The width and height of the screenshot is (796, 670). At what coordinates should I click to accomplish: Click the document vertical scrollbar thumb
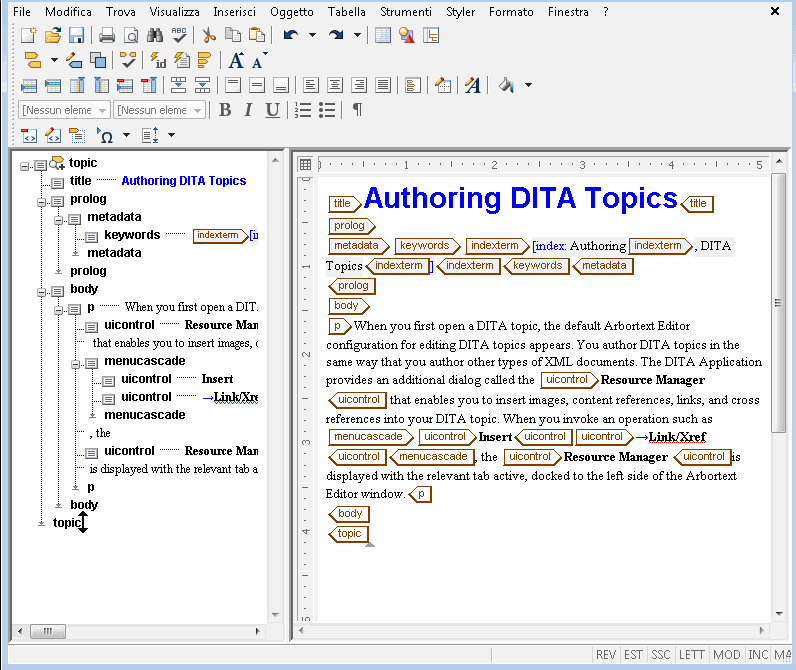(x=778, y=303)
